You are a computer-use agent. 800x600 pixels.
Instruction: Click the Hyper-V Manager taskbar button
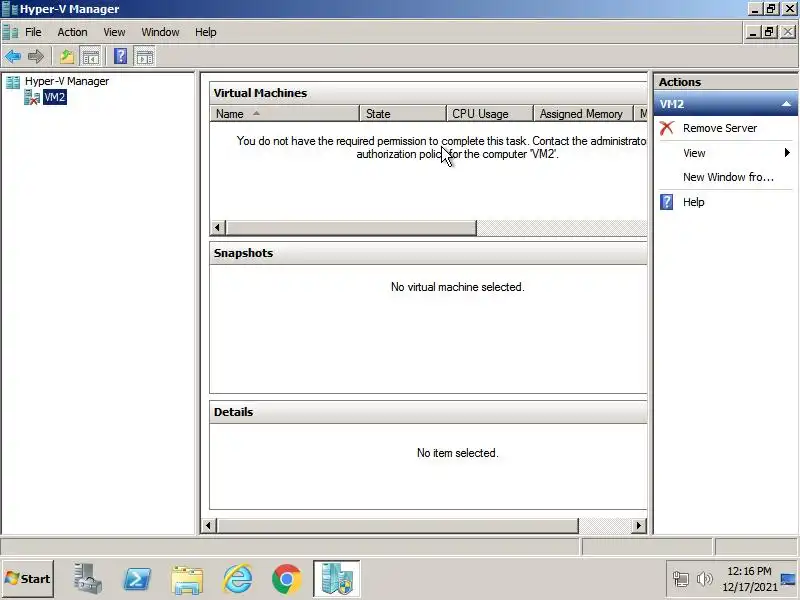(336, 579)
